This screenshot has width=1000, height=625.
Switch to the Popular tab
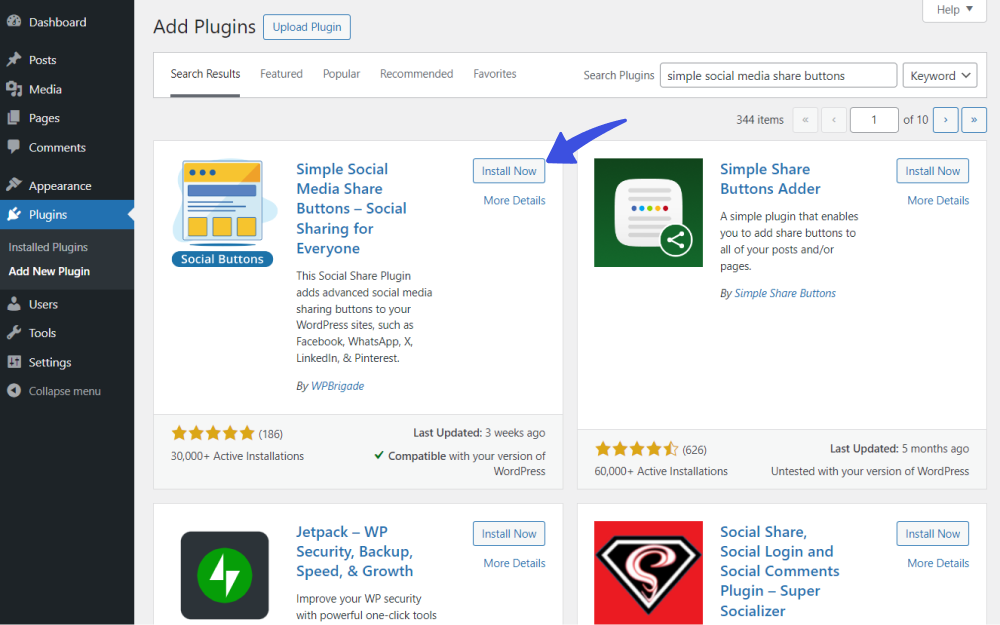point(341,74)
